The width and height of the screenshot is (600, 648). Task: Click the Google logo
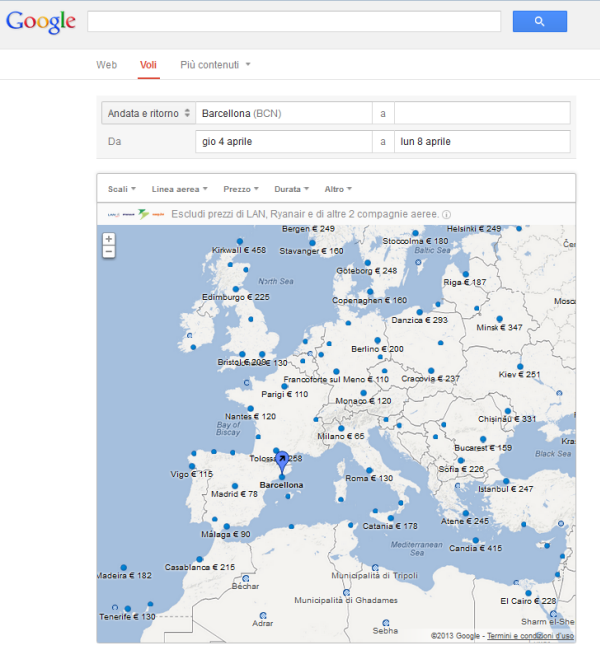point(40,22)
